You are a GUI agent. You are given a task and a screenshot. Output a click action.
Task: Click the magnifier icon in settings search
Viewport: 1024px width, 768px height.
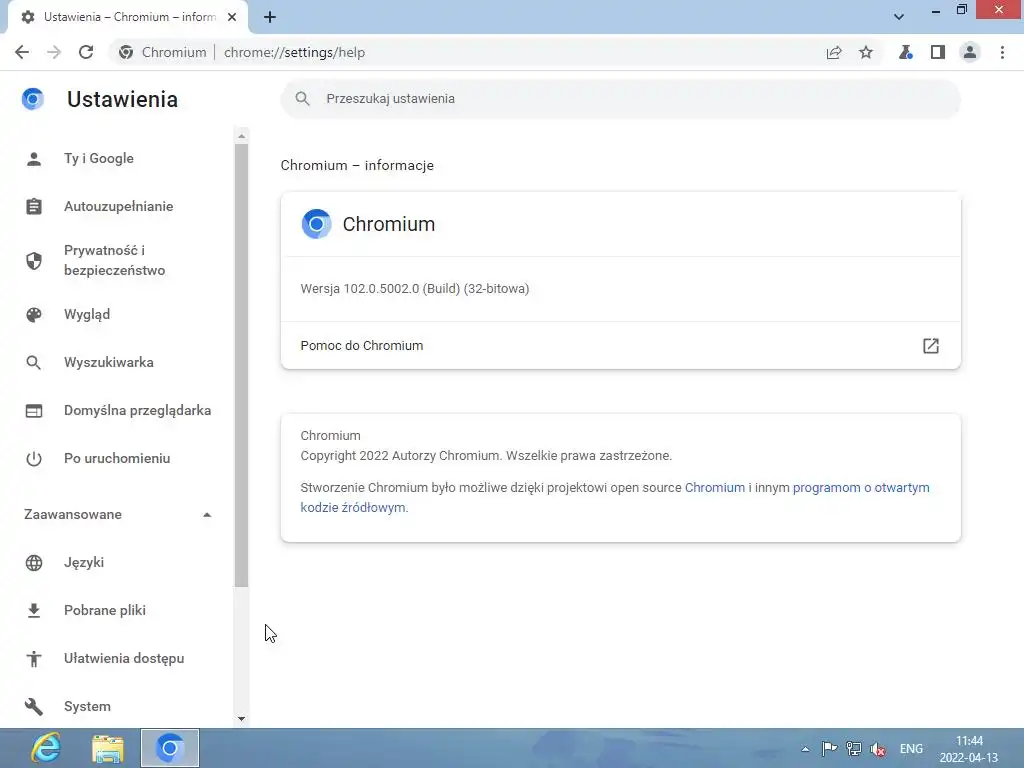(302, 99)
